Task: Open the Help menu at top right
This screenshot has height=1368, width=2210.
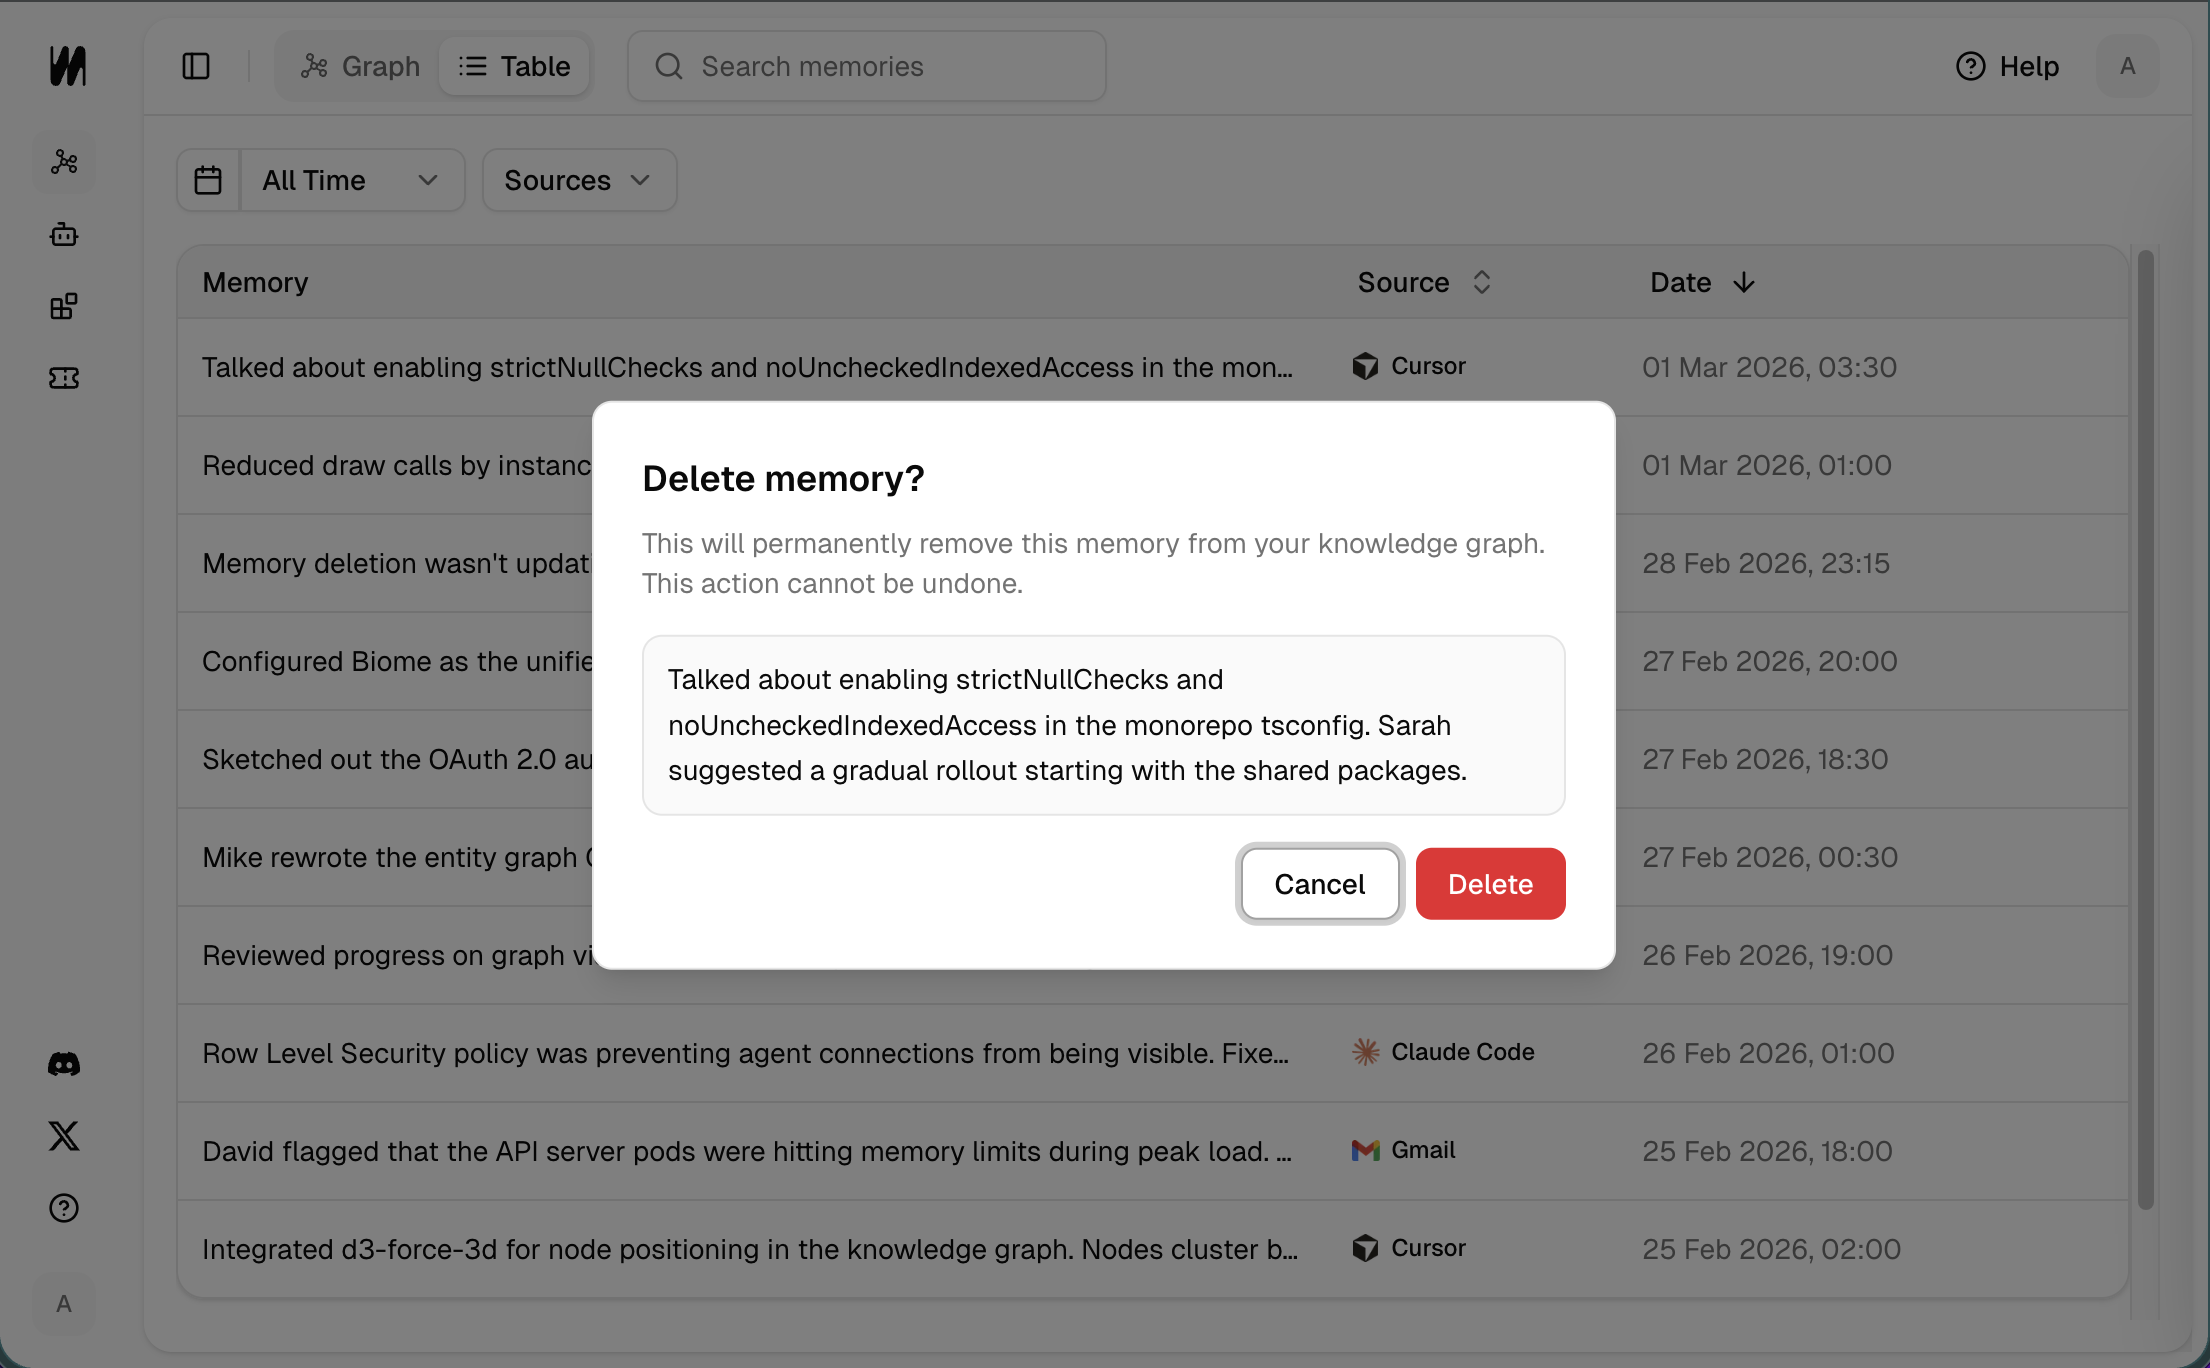Action: [x=2006, y=66]
